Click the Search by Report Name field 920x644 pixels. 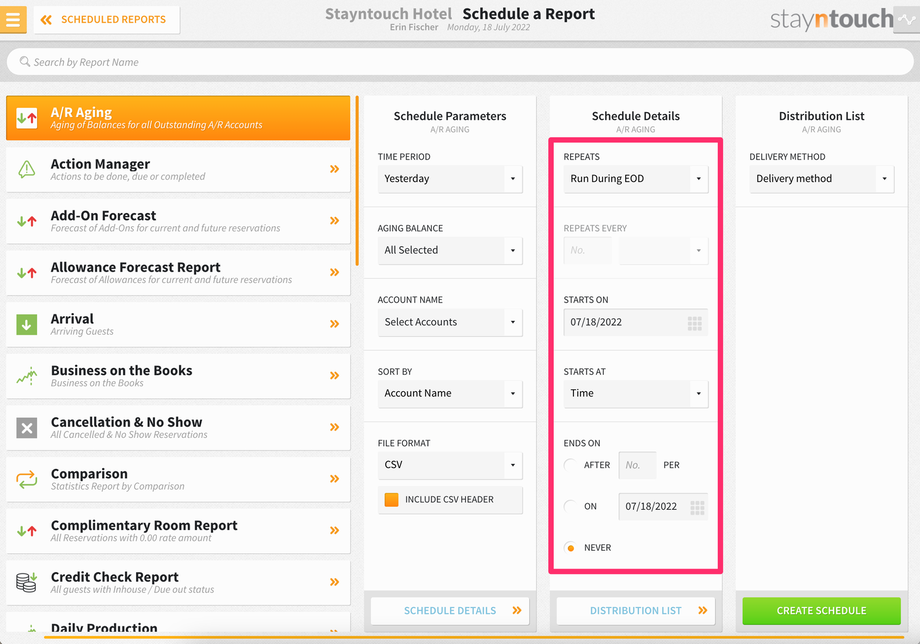(x=460, y=62)
